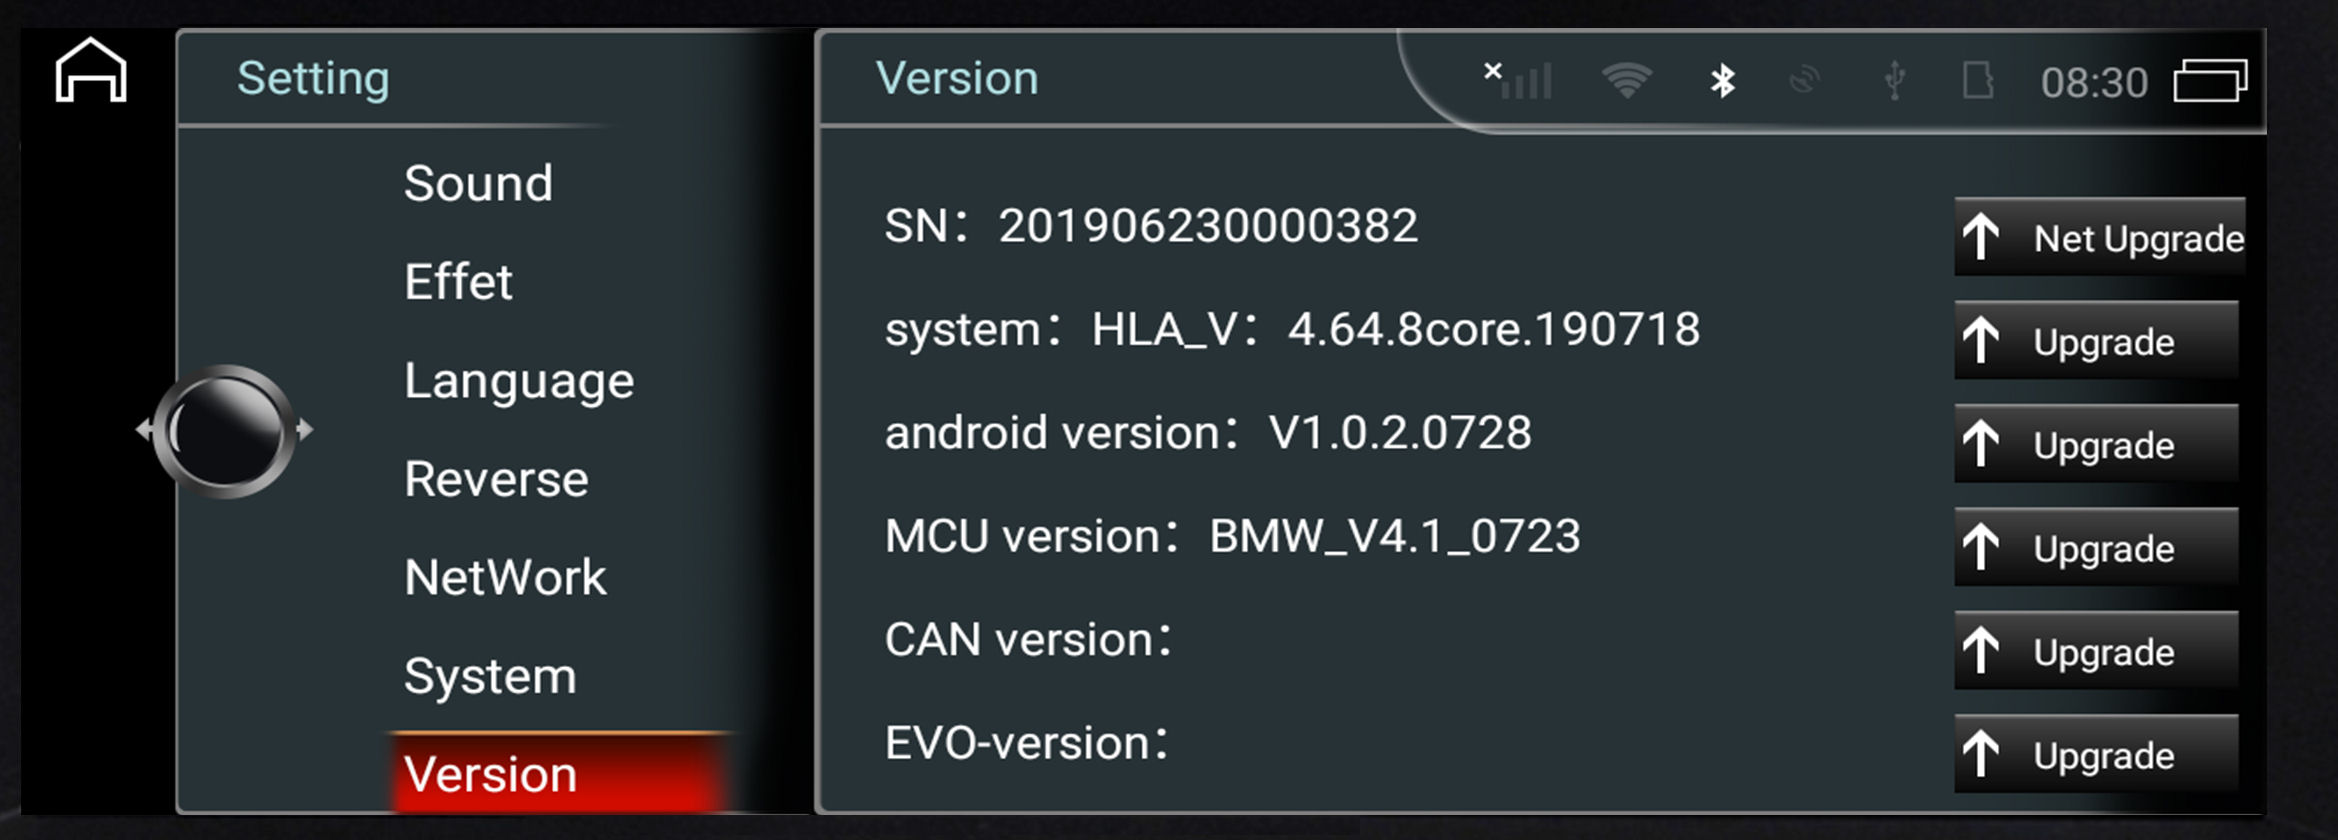The height and width of the screenshot is (840, 2338).
Task: Open the Sound settings
Action: coord(478,184)
